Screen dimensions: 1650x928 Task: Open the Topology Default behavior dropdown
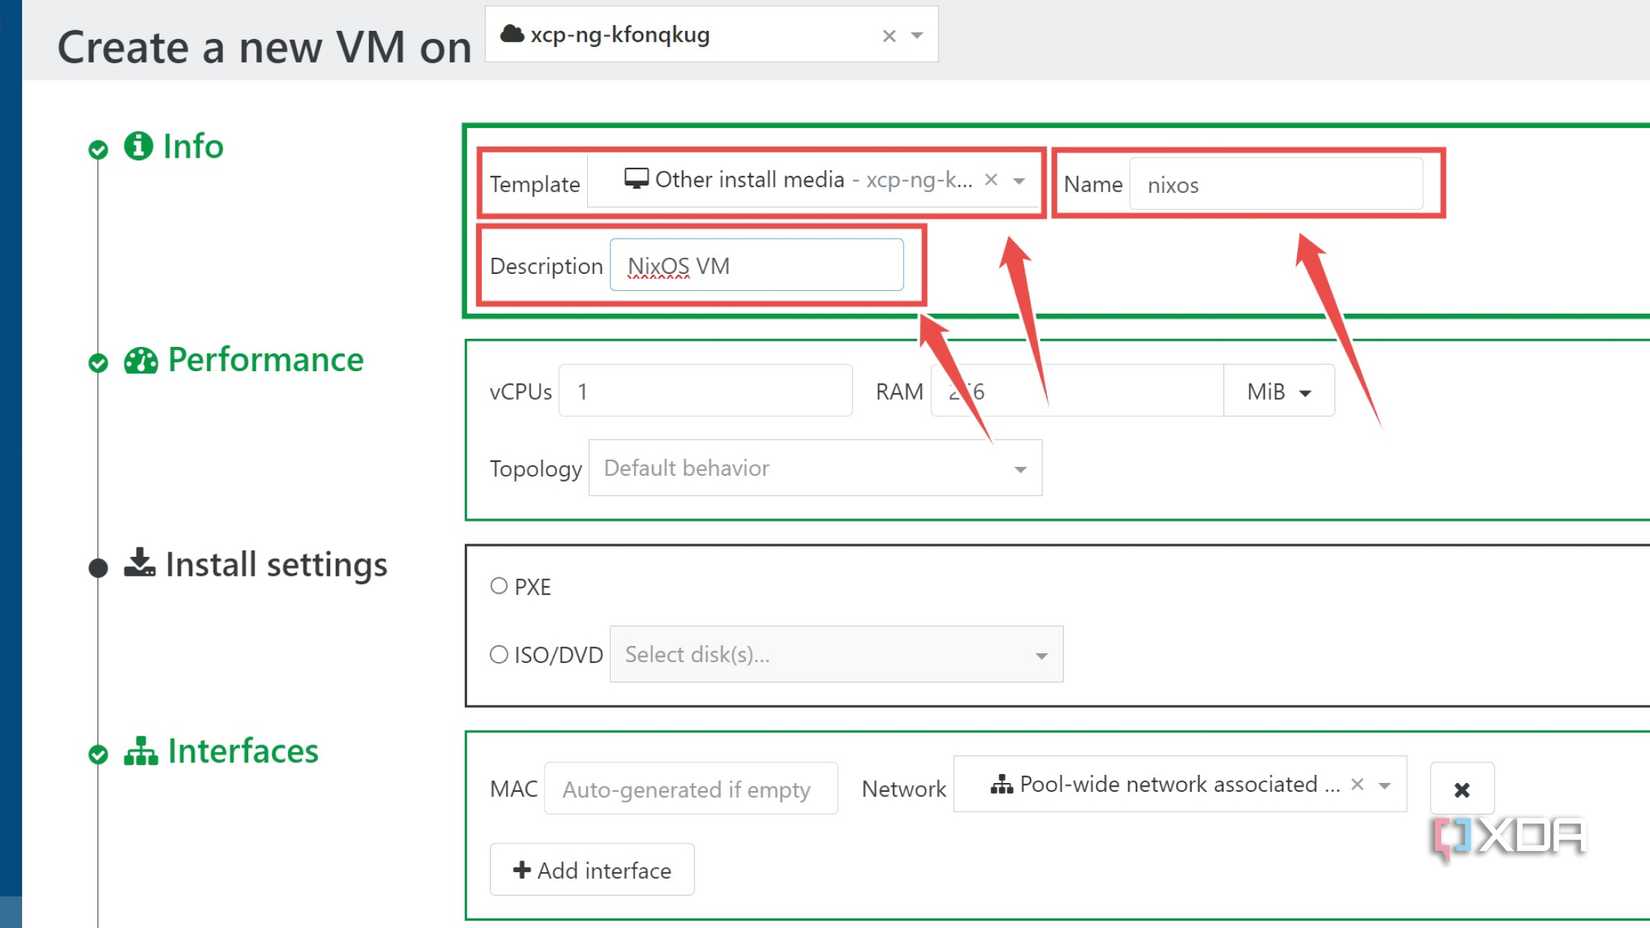(x=815, y=468)
